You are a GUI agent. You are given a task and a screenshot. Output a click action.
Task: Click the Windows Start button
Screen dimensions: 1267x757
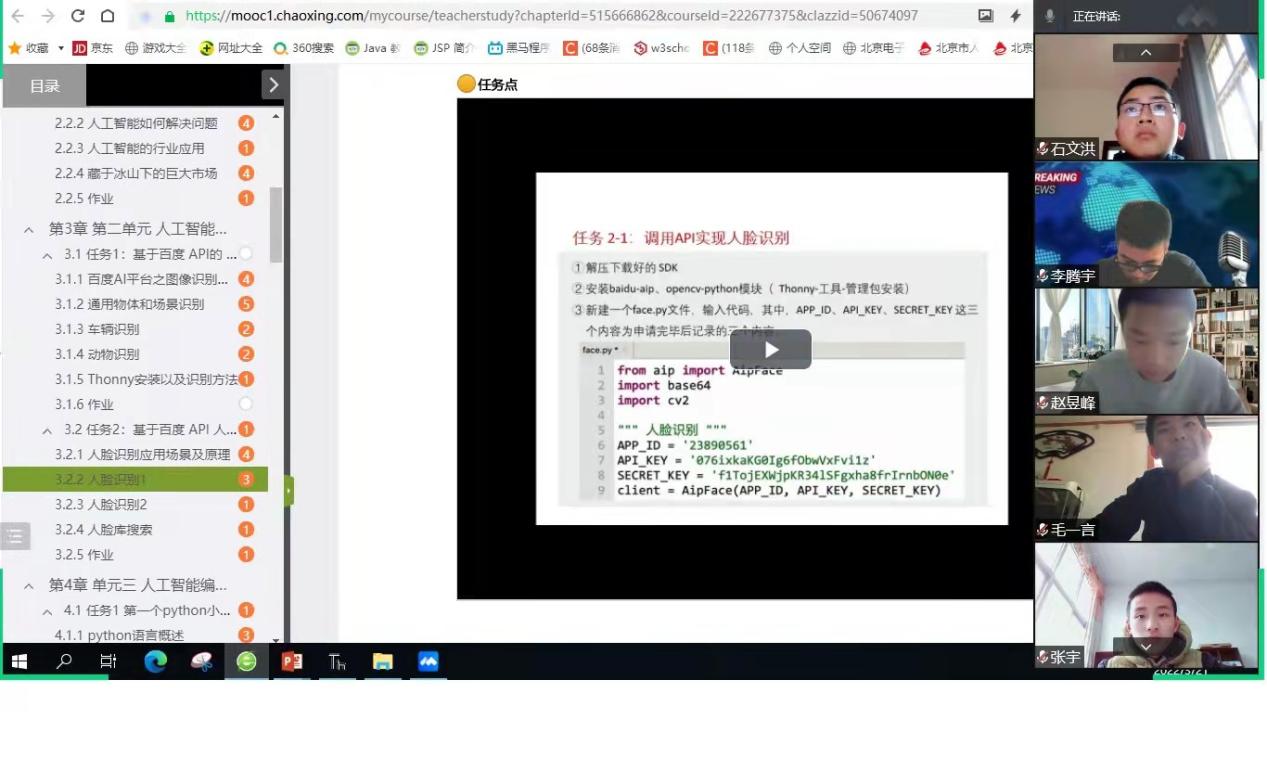click(x=19, y=661)
